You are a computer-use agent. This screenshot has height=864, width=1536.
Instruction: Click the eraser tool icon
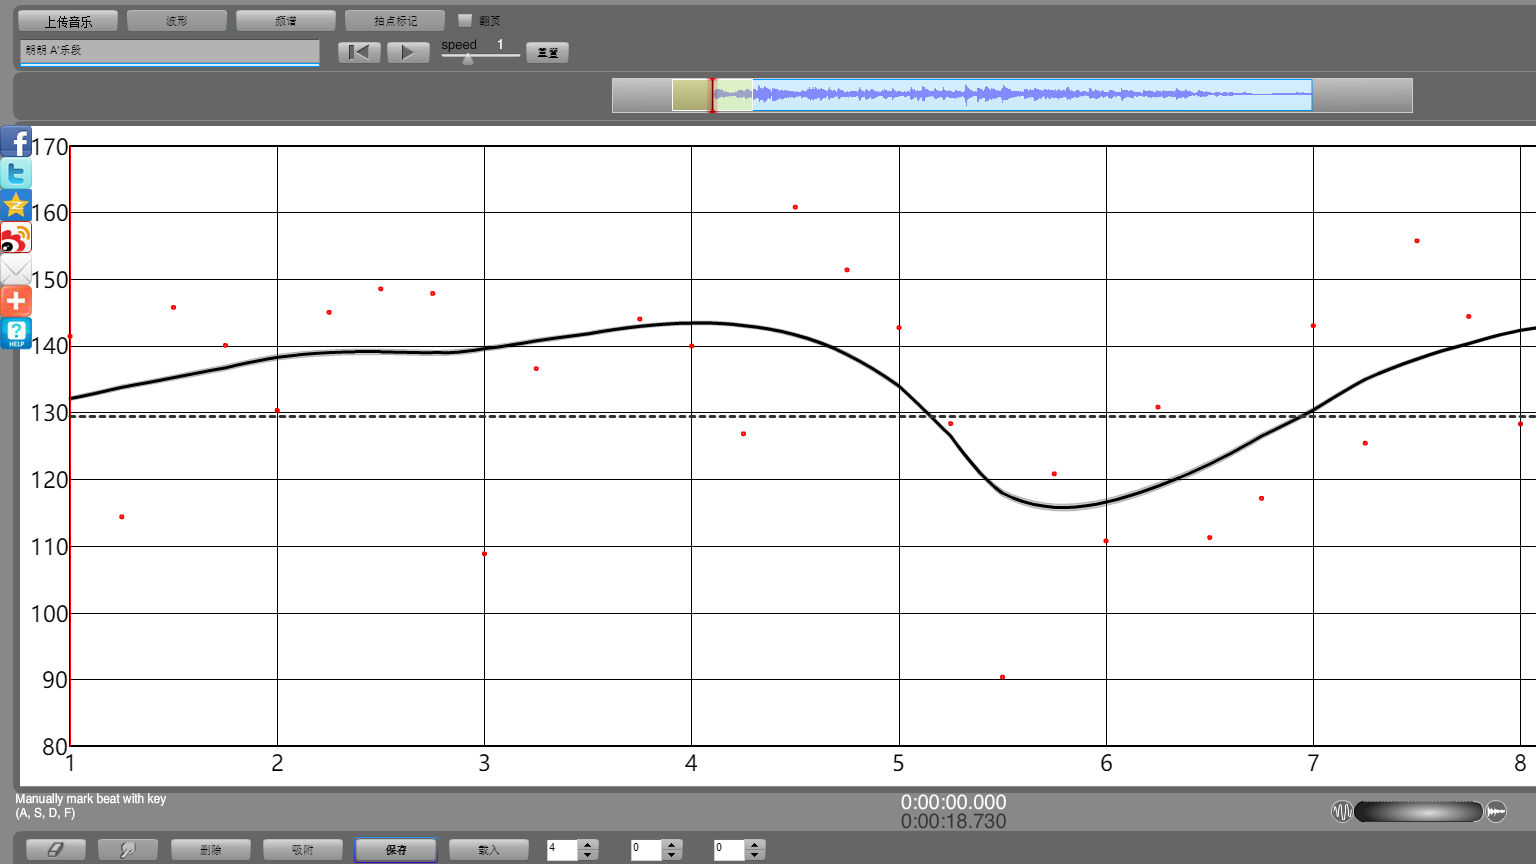[x=55, y=849]
